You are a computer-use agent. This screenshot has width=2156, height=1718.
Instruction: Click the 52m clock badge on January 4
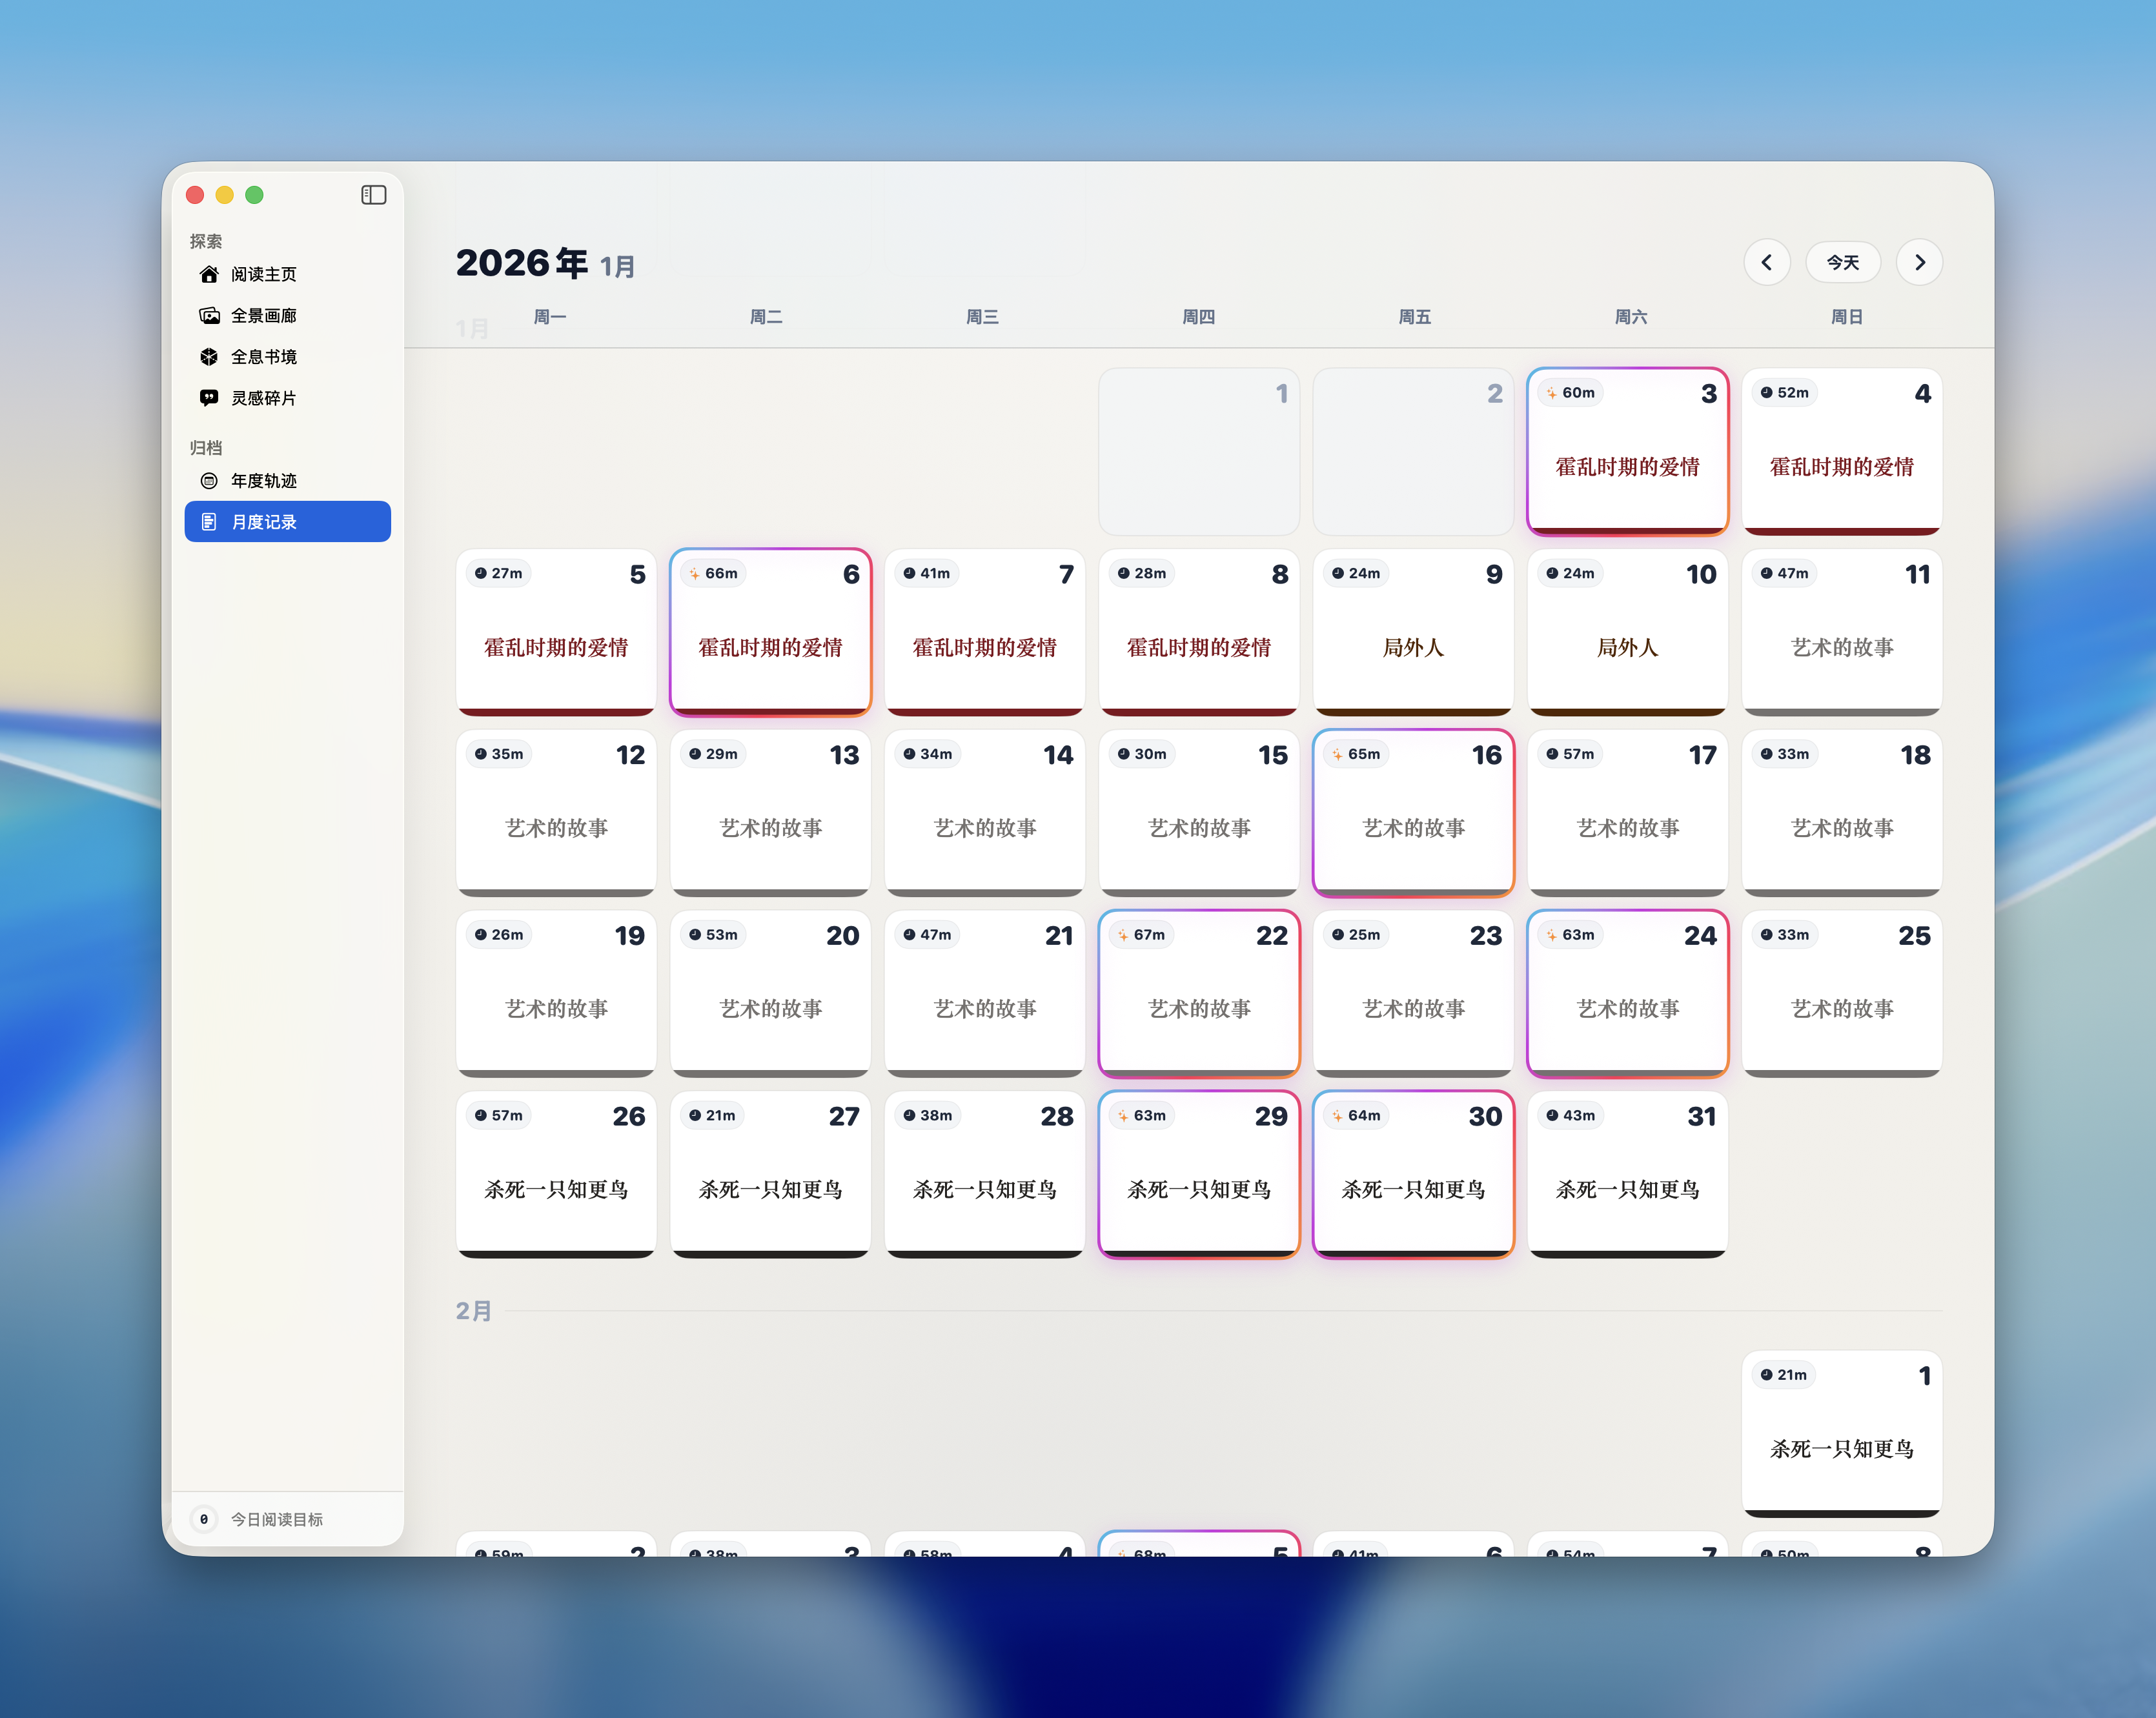[x=1785, y=393]
